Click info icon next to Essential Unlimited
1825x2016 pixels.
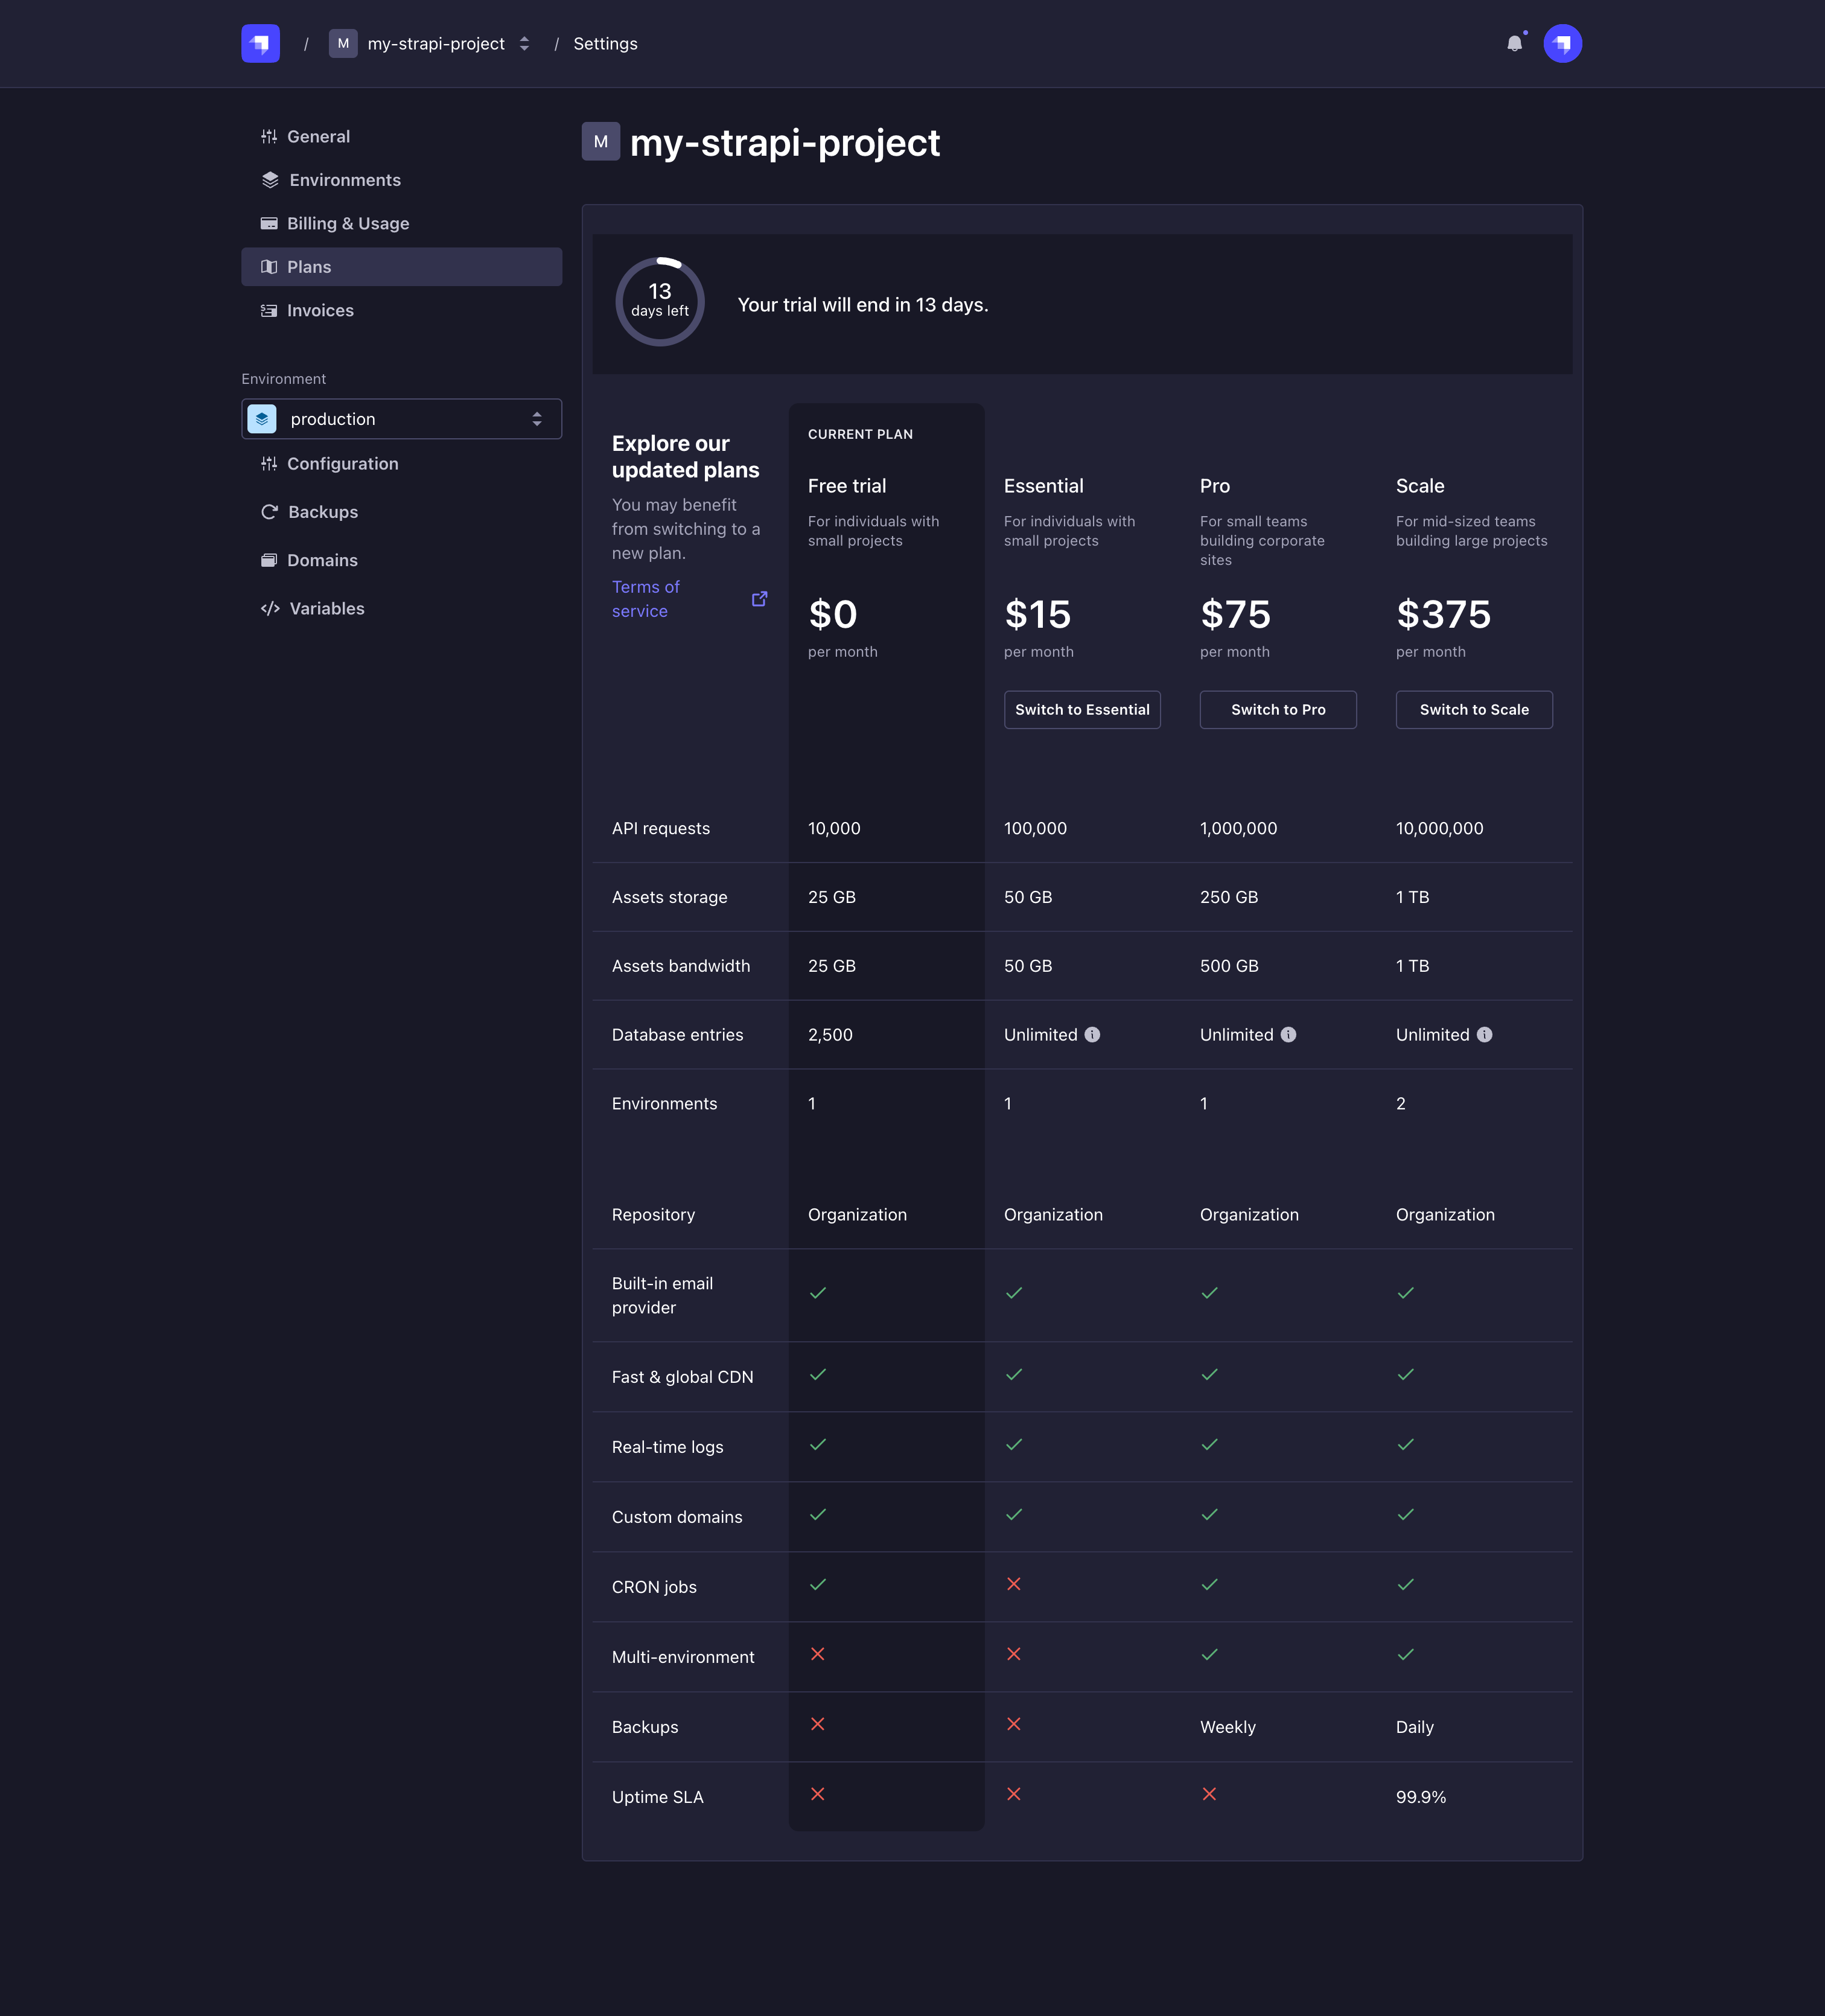click(x=1092, y=1035)
